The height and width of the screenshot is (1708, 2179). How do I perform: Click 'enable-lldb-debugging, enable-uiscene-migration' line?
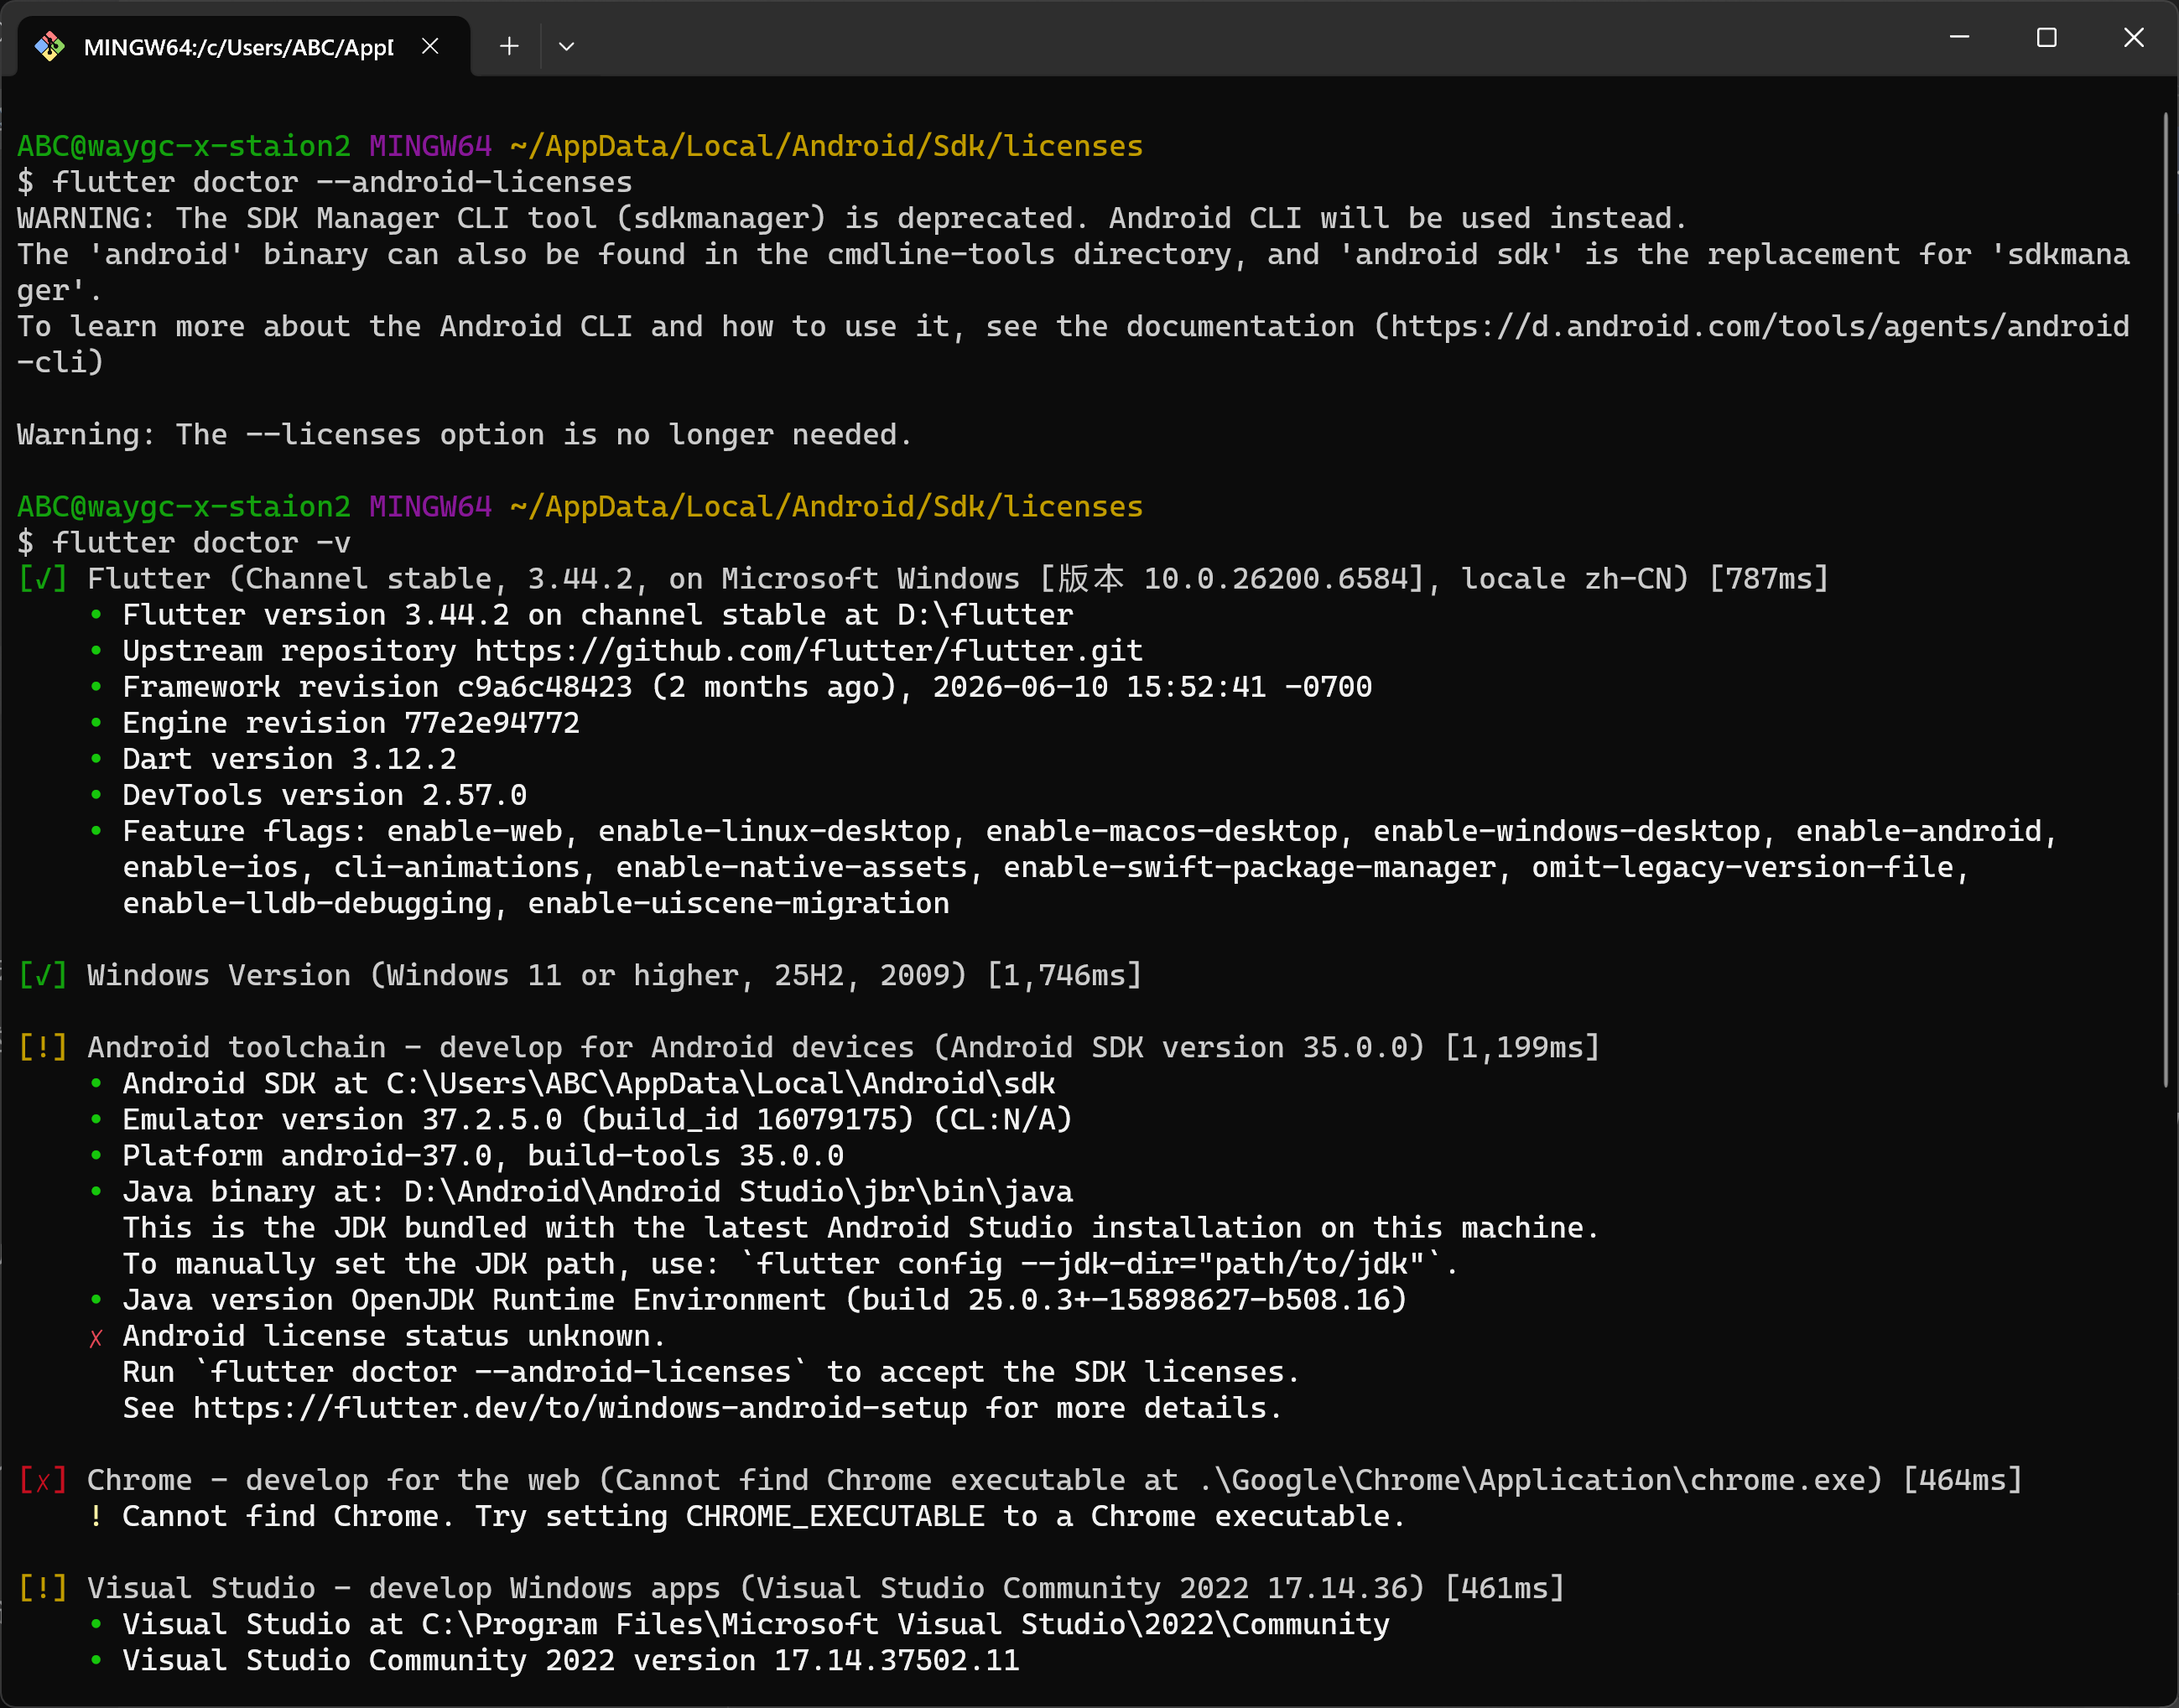pyautogui.click(x=536, y=903)
